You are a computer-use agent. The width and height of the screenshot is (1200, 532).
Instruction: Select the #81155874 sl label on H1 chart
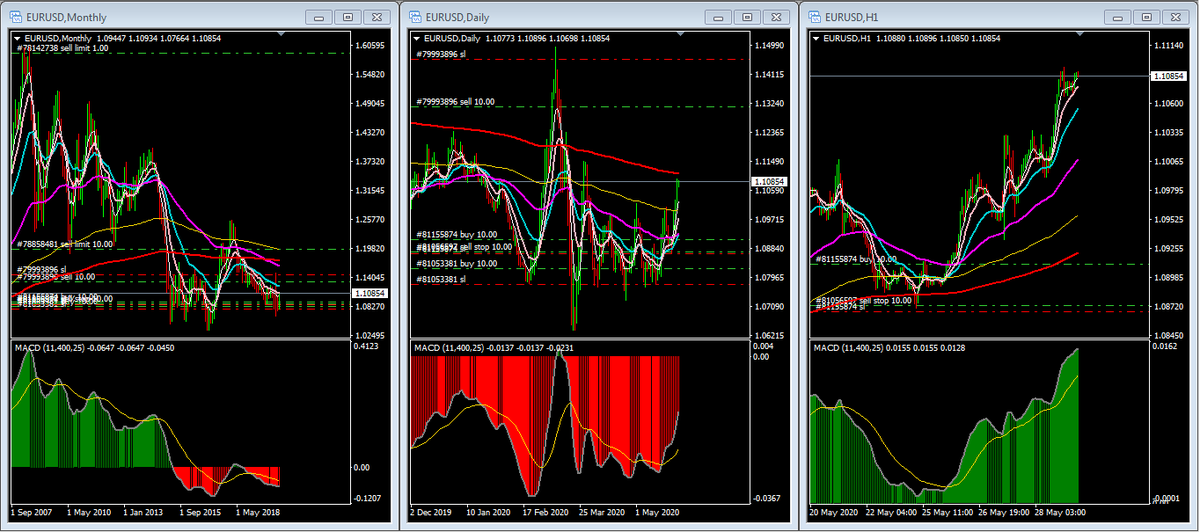(841, 307)
